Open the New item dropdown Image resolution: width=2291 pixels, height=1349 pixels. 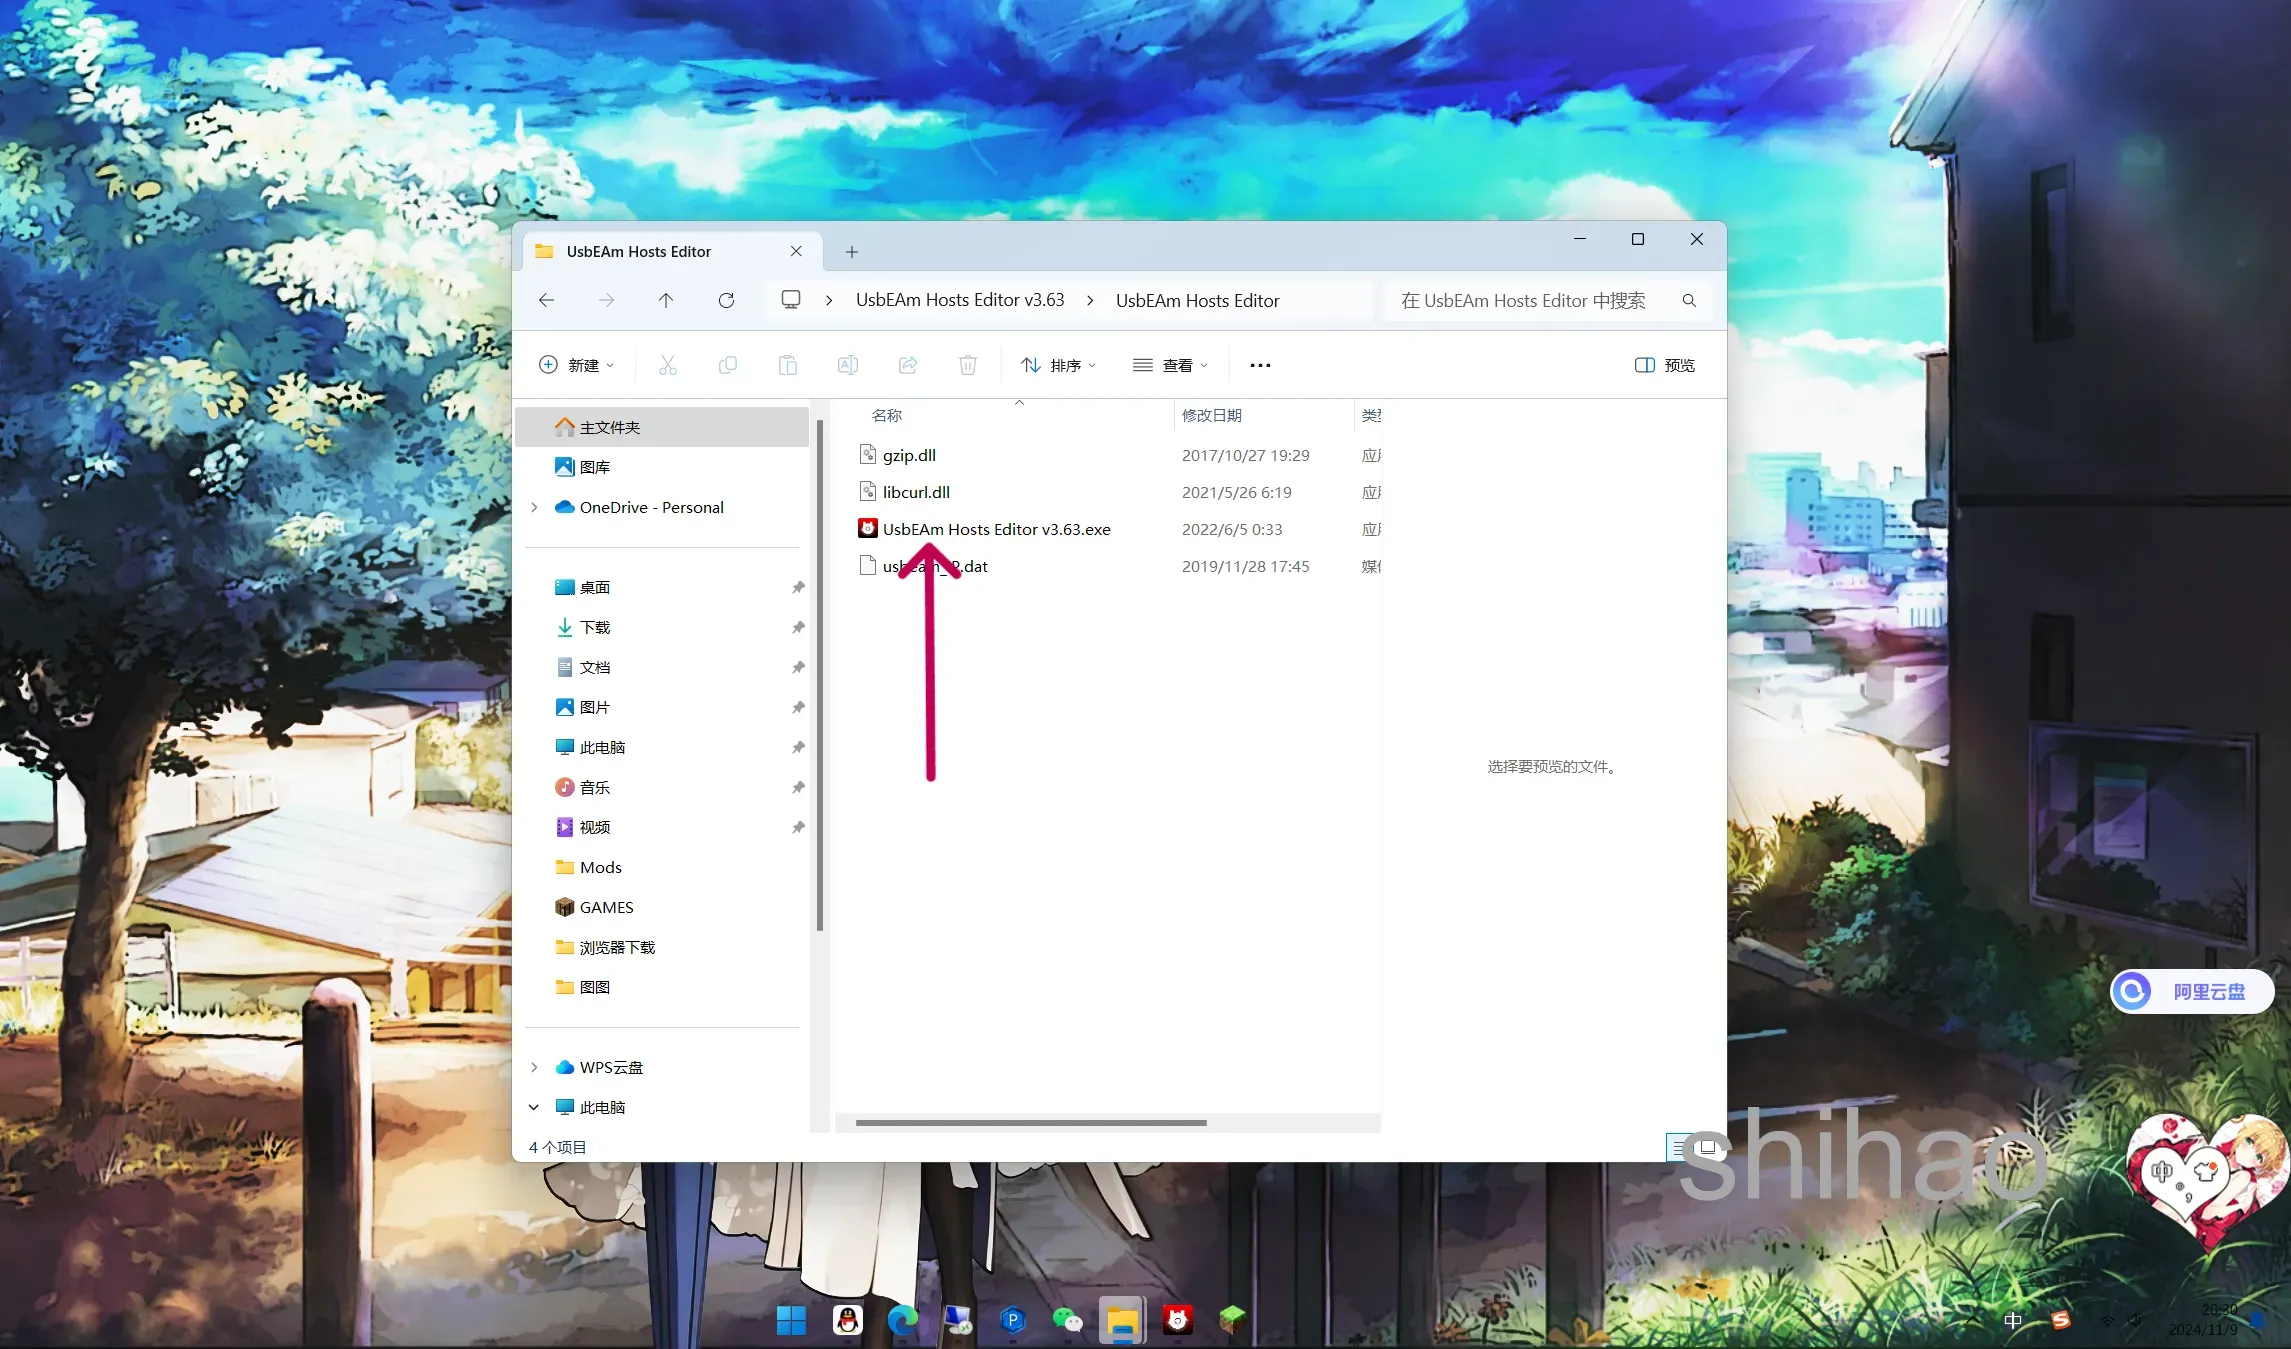coord(577,365)
